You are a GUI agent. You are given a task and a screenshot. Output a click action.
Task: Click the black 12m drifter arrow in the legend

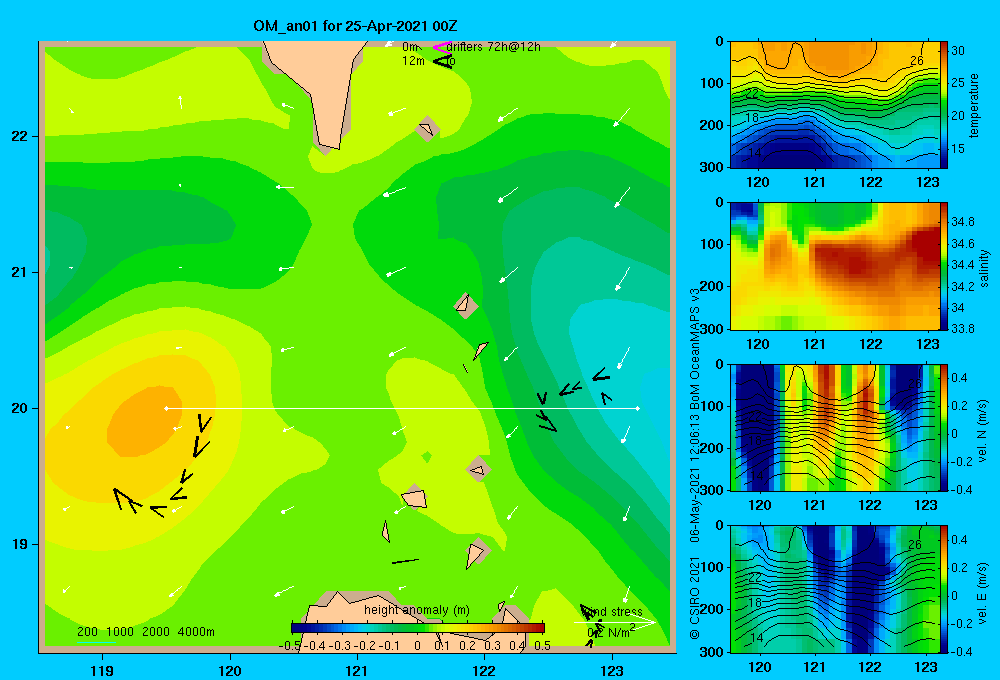tap(443, 61)
